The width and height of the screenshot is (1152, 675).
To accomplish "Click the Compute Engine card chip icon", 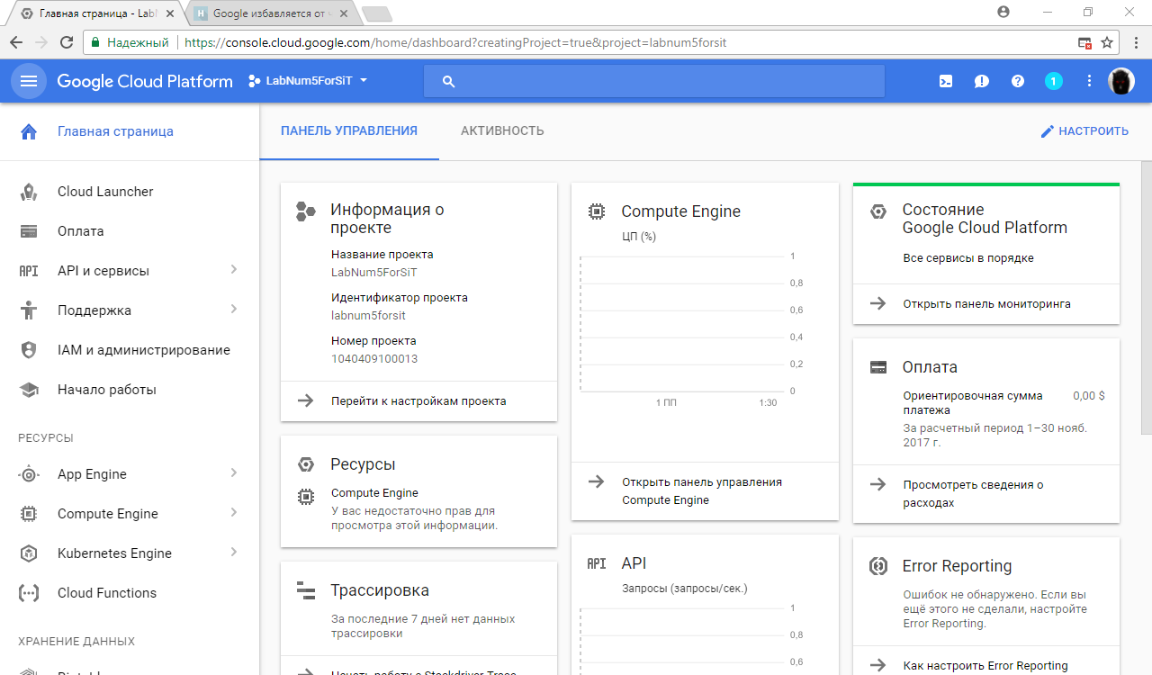I will pos(597,212).
